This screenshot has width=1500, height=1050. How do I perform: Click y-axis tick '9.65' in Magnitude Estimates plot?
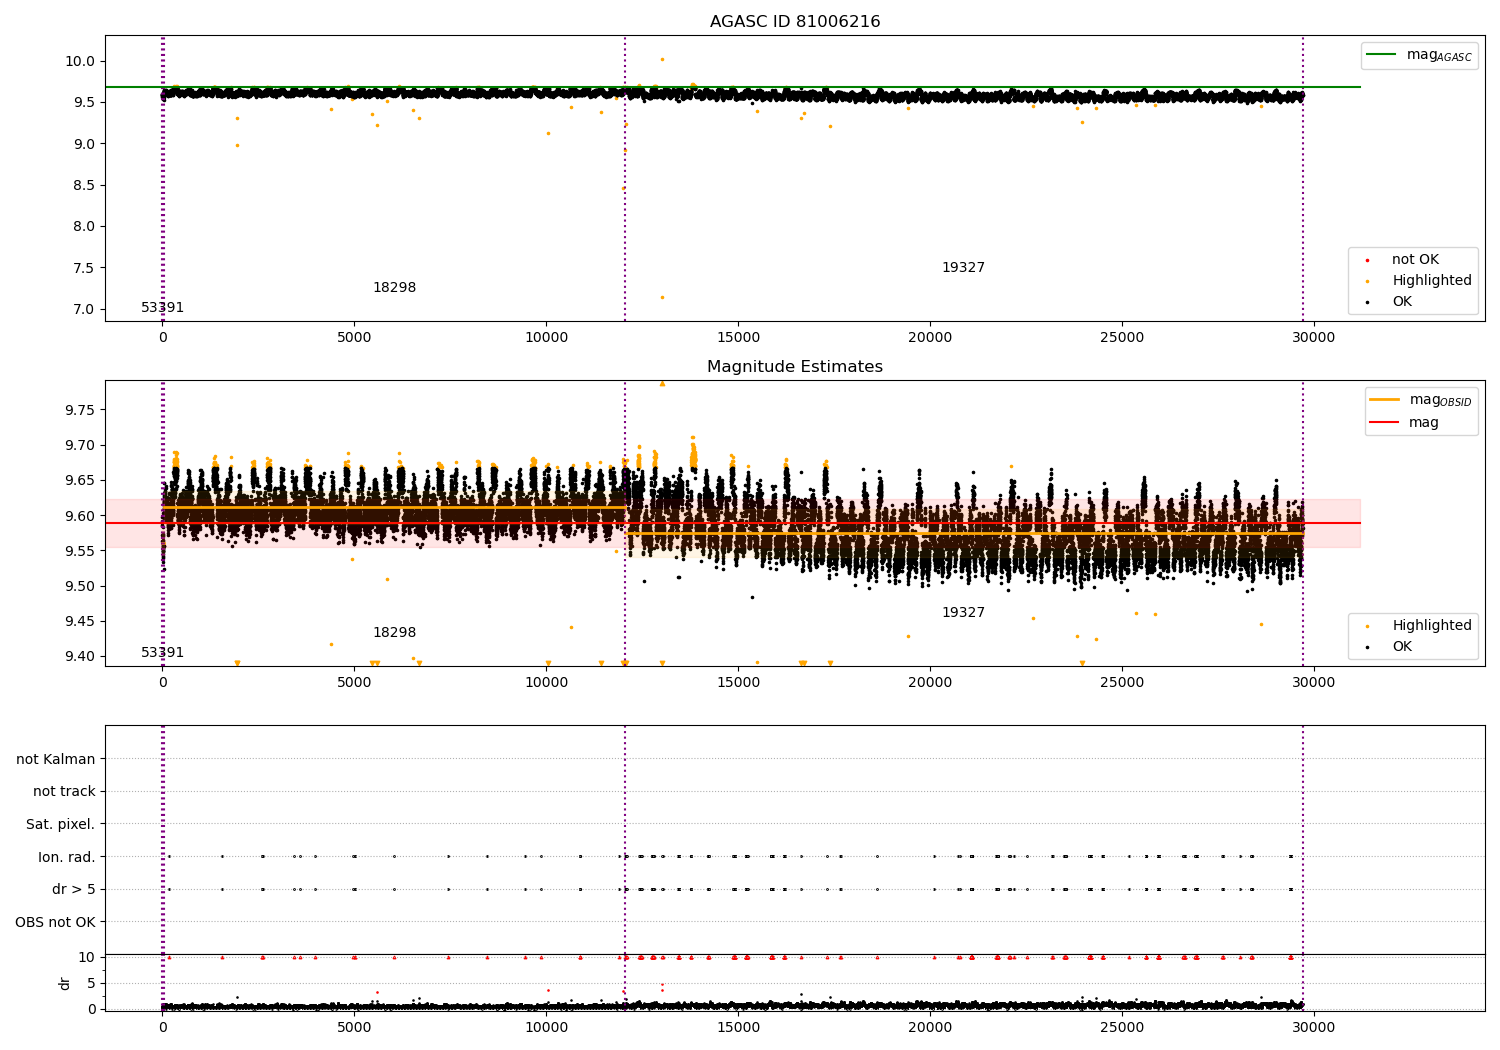pos(80,481)
